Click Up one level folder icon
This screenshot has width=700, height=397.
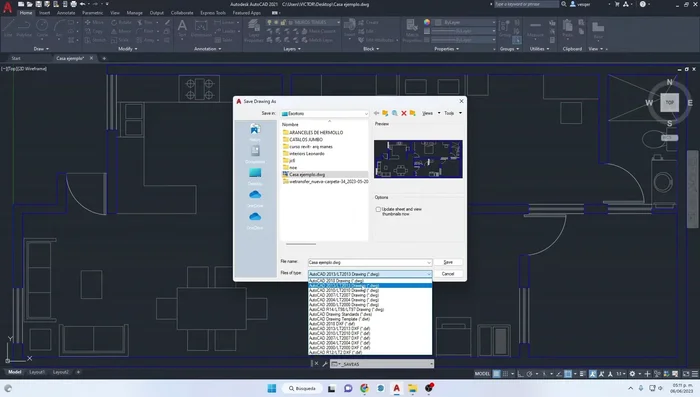point(385,113)
